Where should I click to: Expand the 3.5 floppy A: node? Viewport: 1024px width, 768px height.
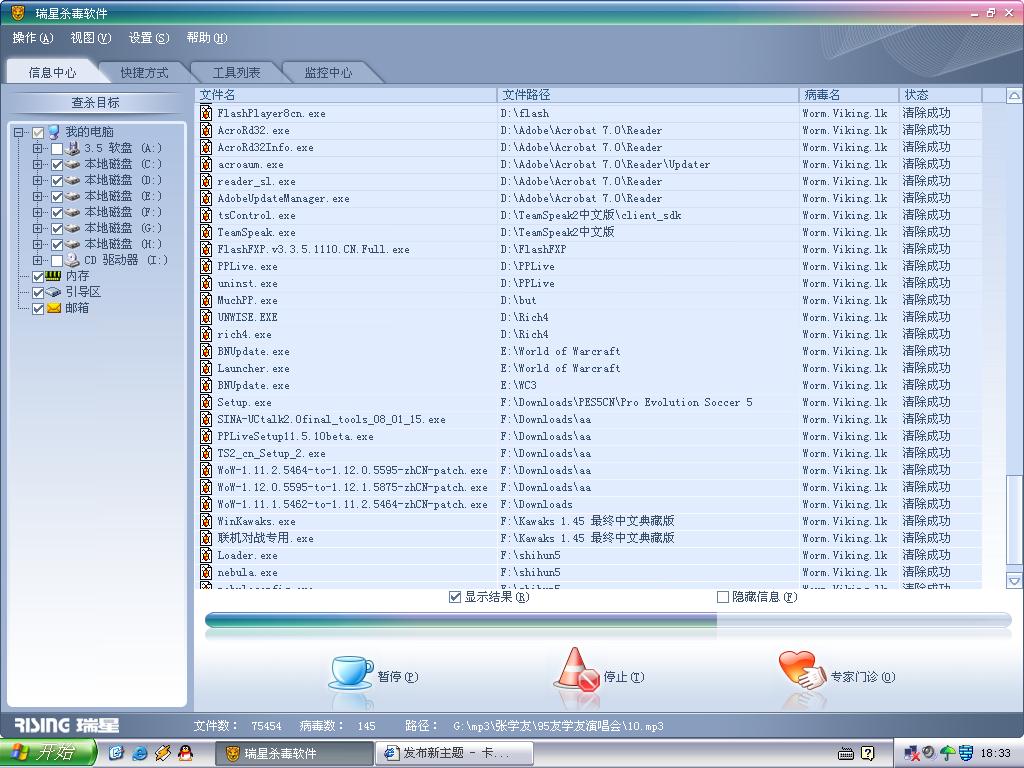pyautogui.click(x=37, y=148)
